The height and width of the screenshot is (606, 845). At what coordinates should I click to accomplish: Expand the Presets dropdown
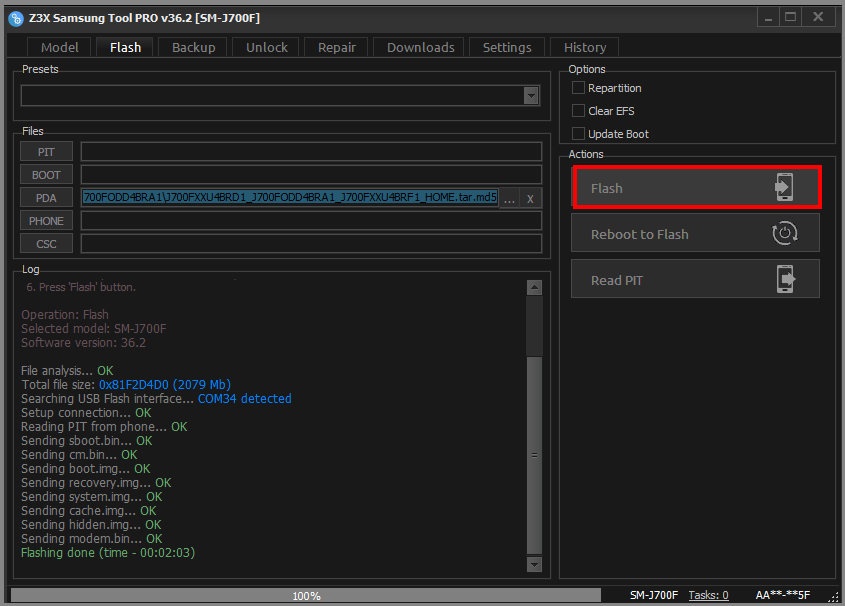[531, 96]
